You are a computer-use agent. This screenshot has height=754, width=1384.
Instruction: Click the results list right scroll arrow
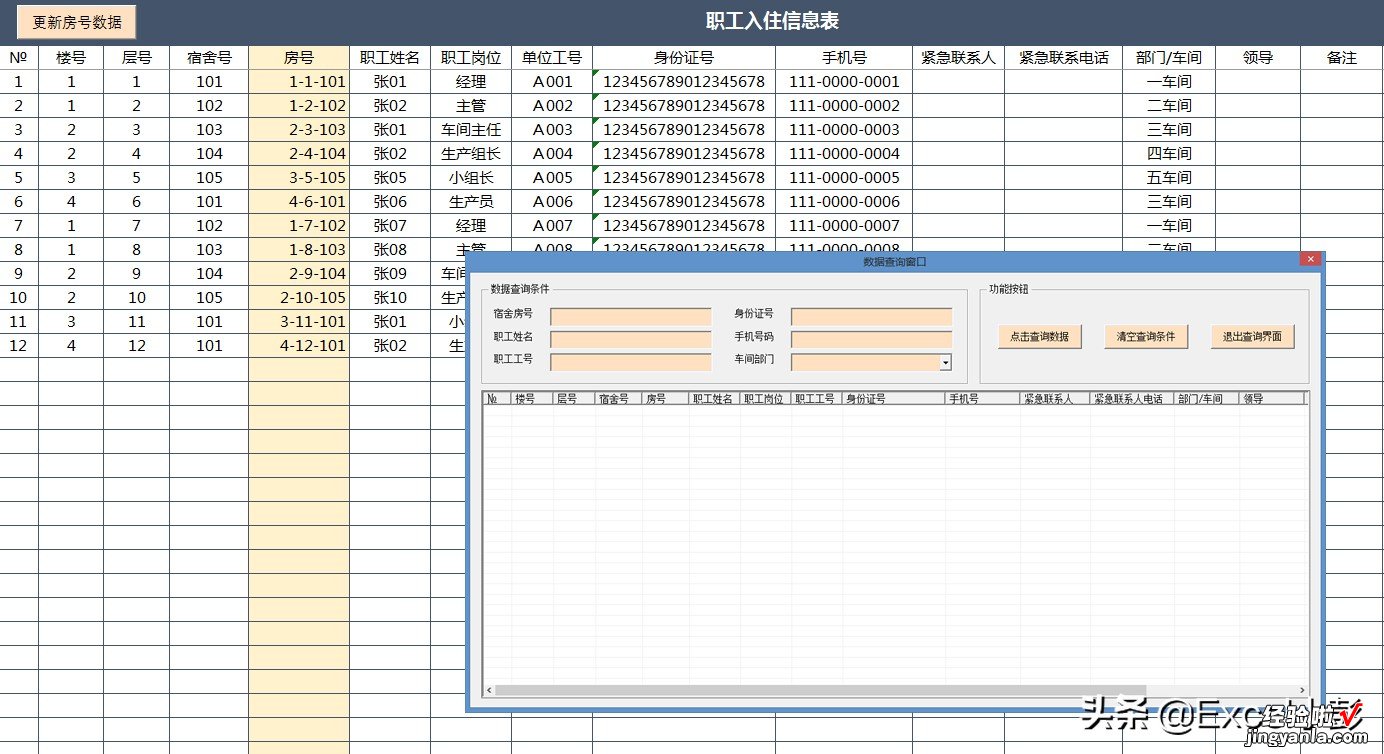tap(1302, 690)
